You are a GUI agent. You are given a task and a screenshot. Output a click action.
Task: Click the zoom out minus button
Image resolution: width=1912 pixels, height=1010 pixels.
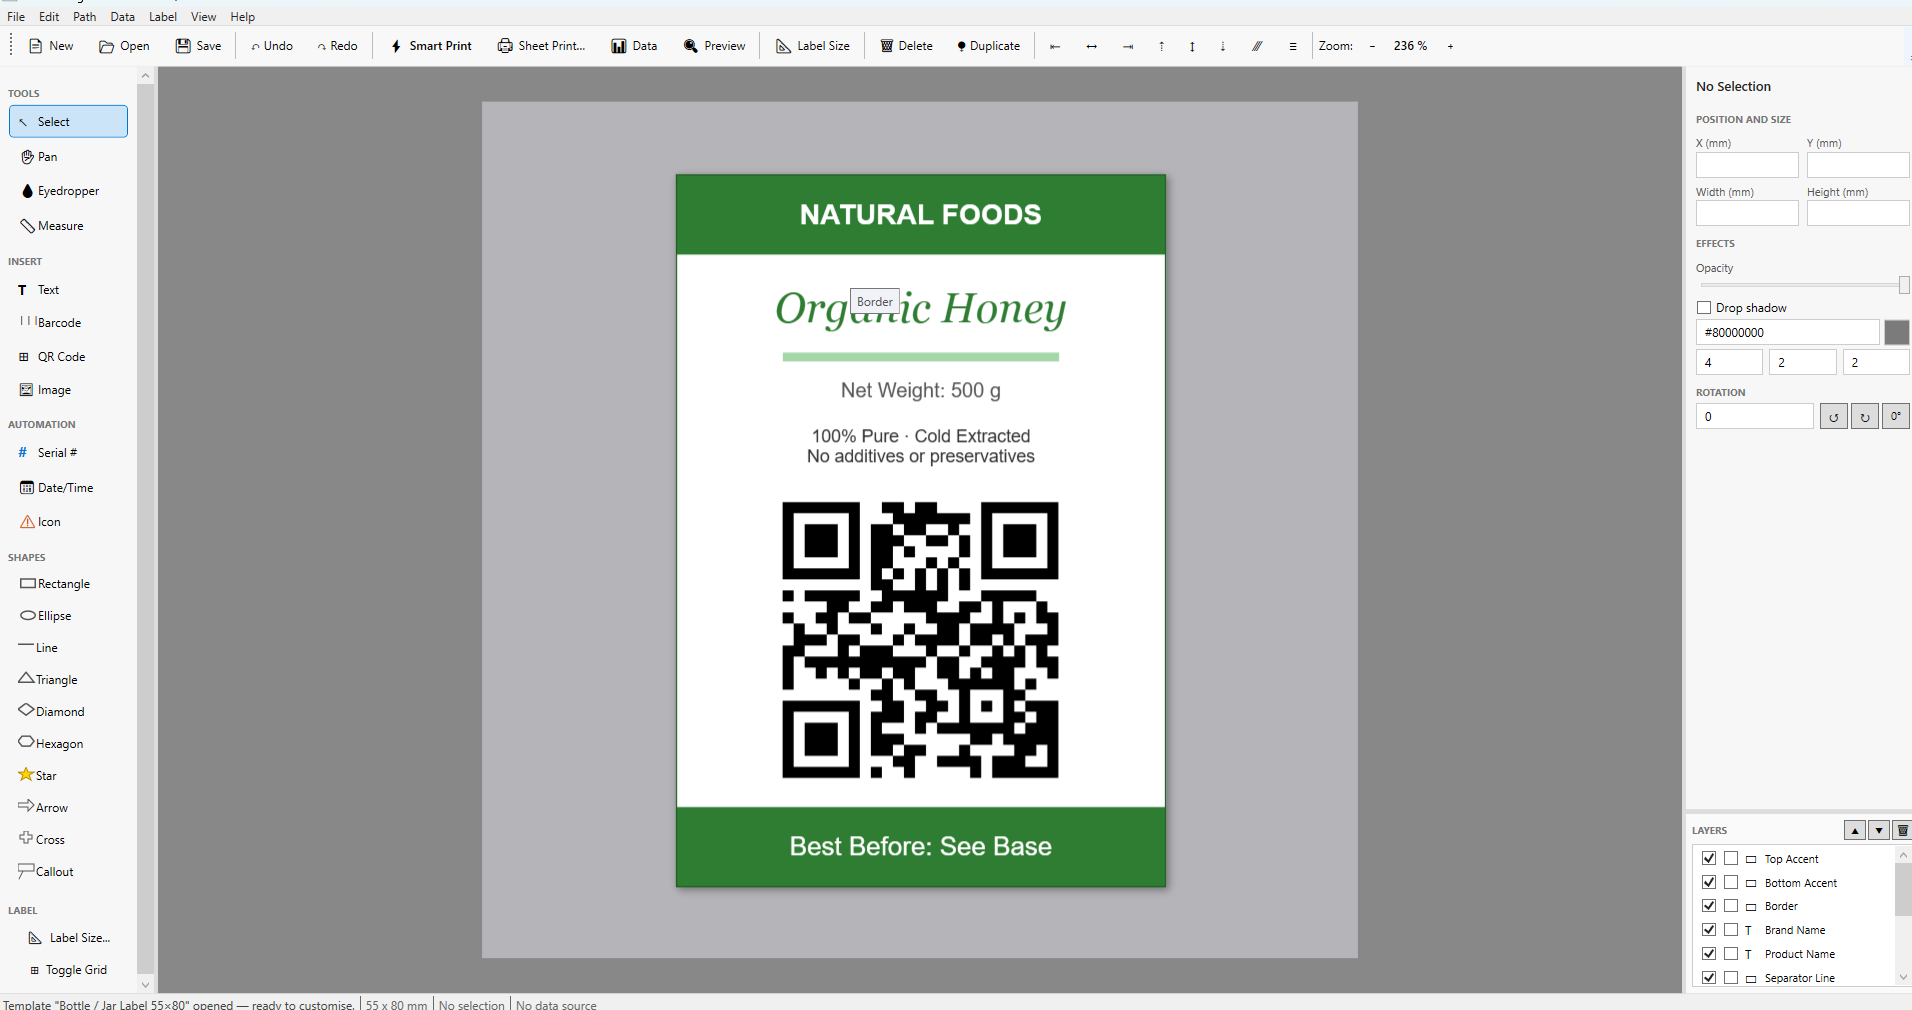(1372, 46)
